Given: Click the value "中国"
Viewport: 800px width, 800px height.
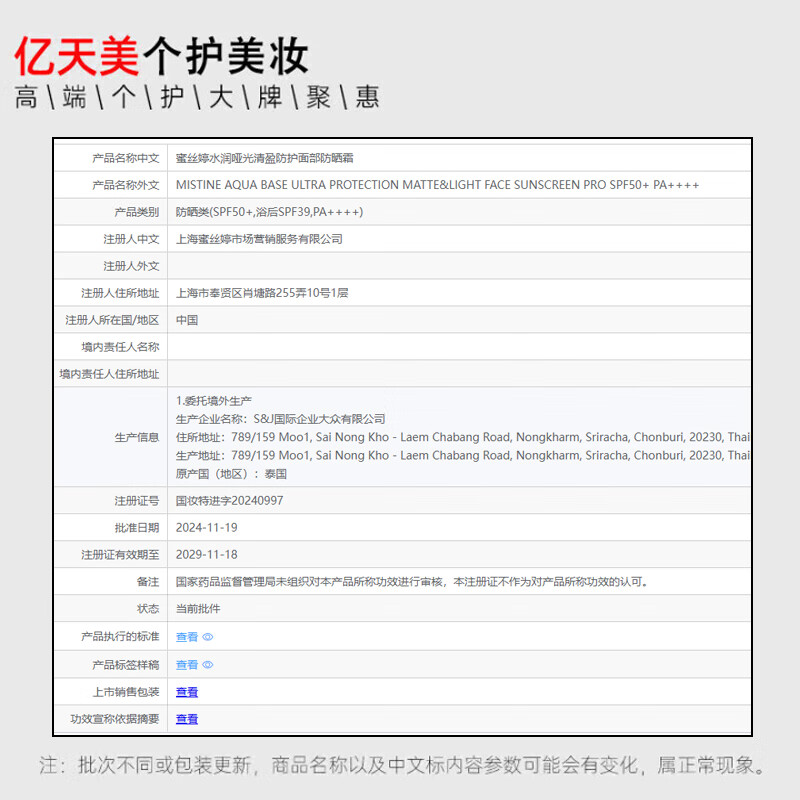Looking at the screenshot, I should coord(187,320).
